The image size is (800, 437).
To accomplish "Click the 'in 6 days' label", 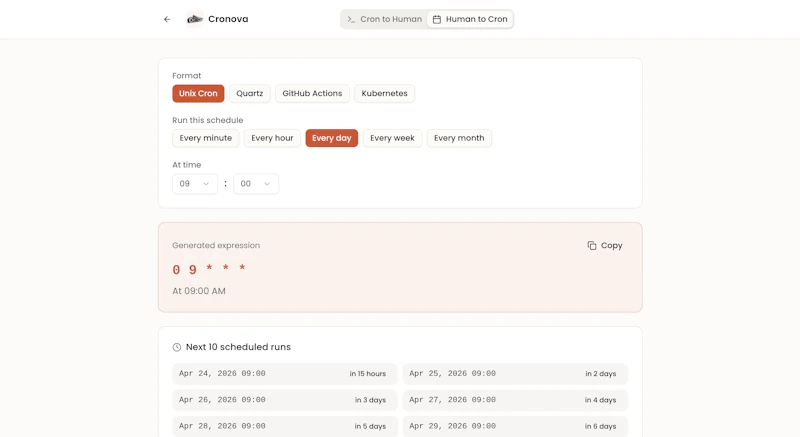I will [601, 426].
